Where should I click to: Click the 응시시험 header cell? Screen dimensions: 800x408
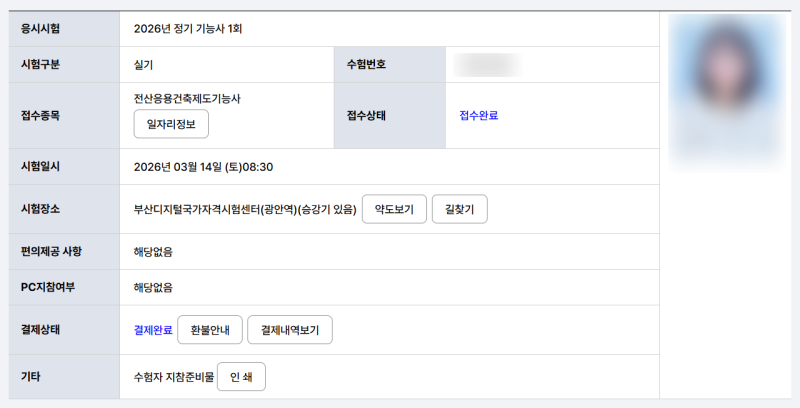[x=64, y=29]
